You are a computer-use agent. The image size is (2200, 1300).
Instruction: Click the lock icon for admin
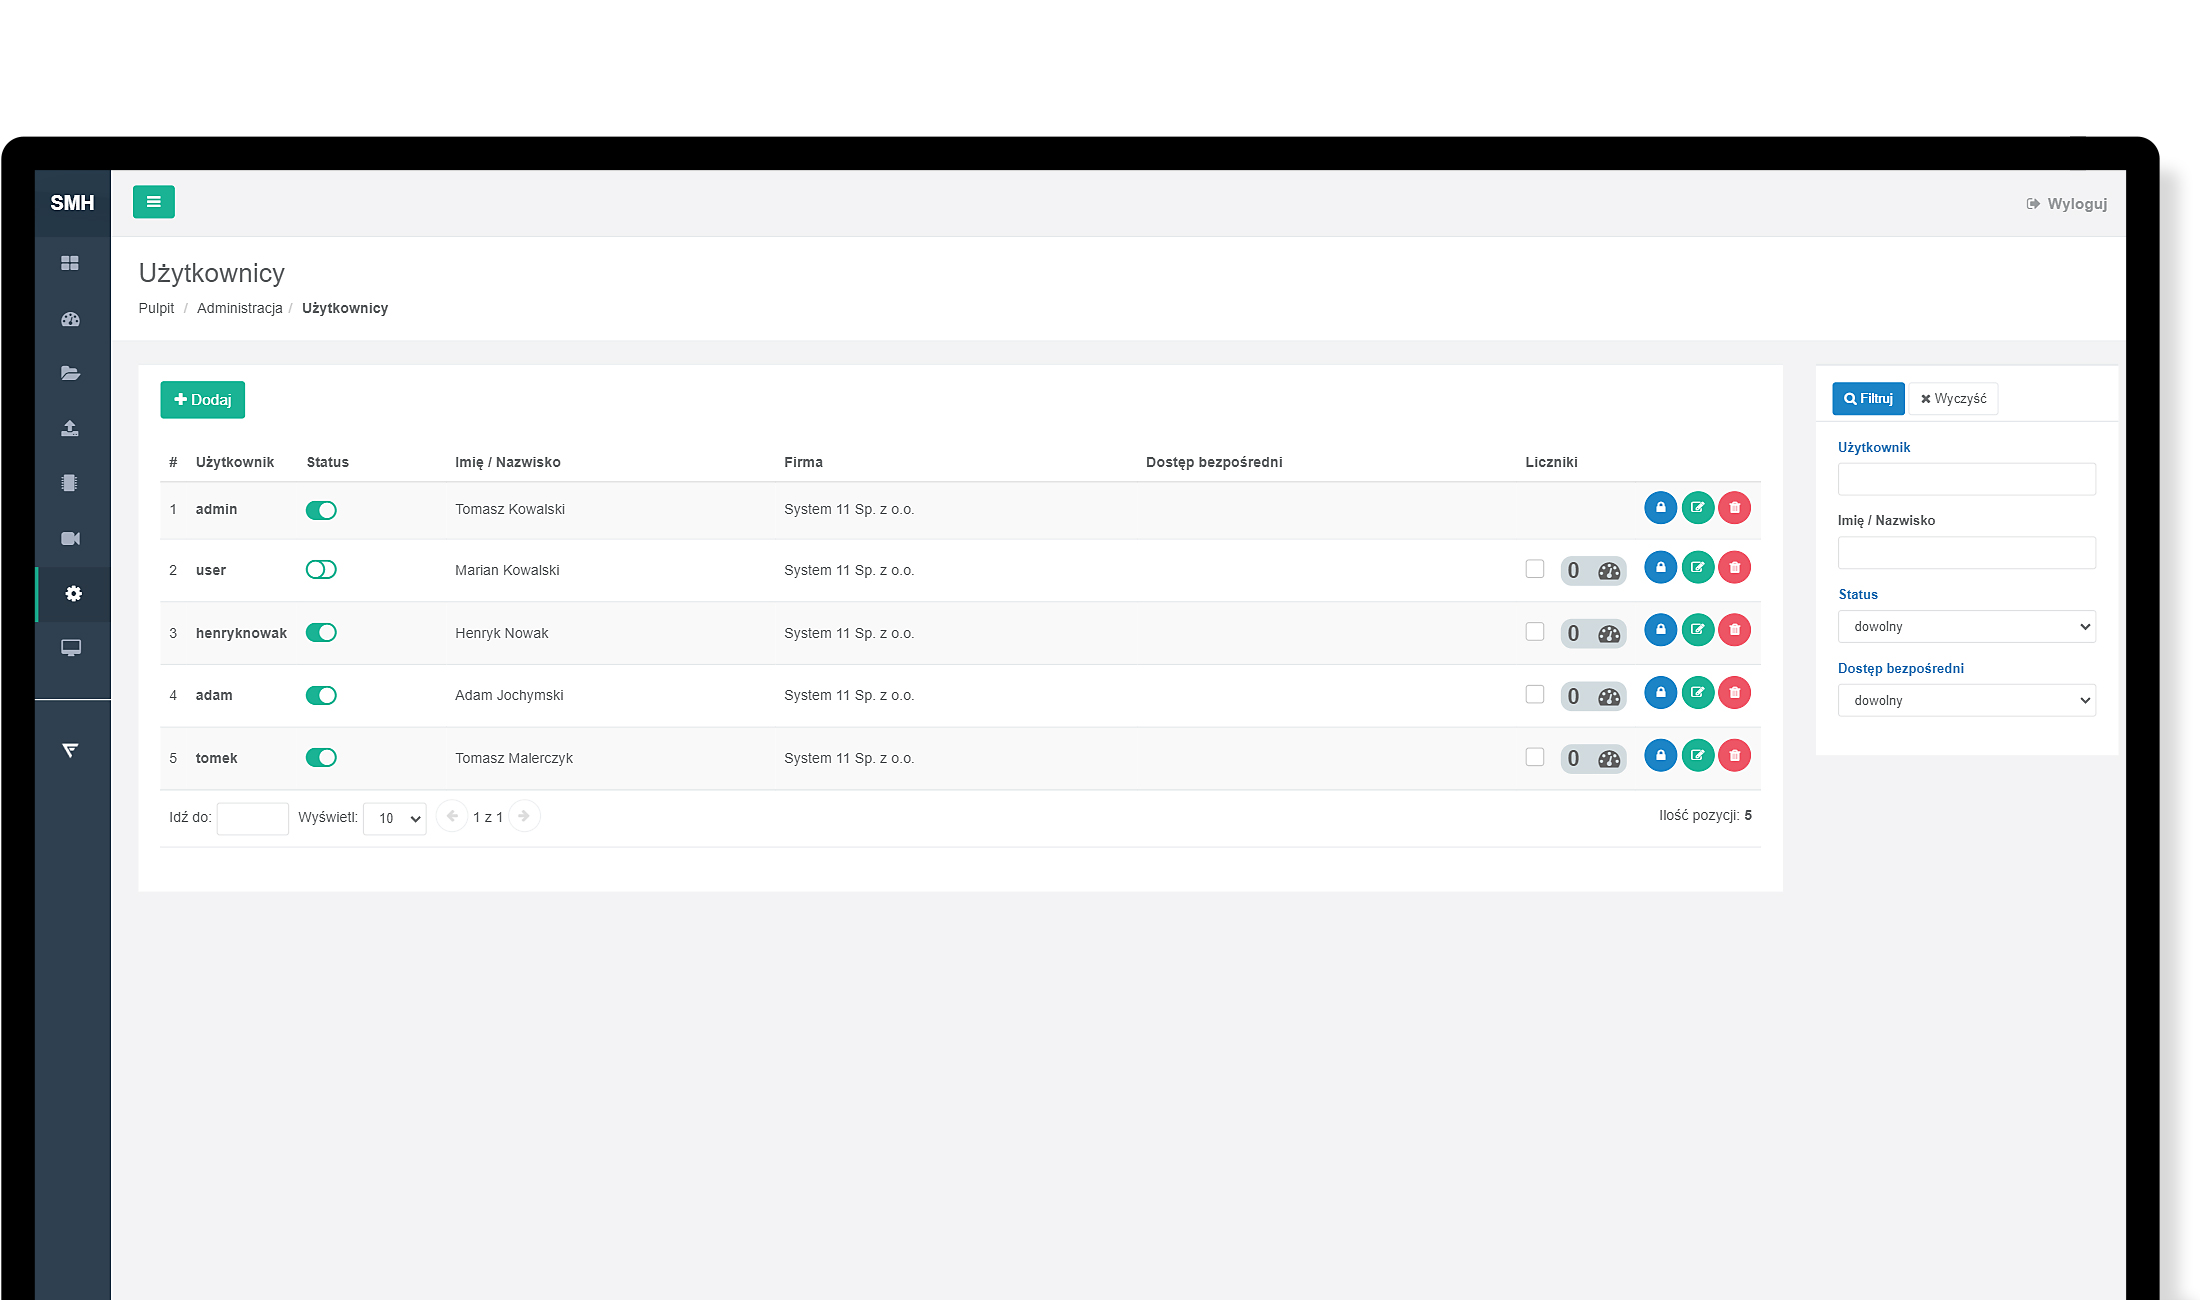tap(1660, 508)
